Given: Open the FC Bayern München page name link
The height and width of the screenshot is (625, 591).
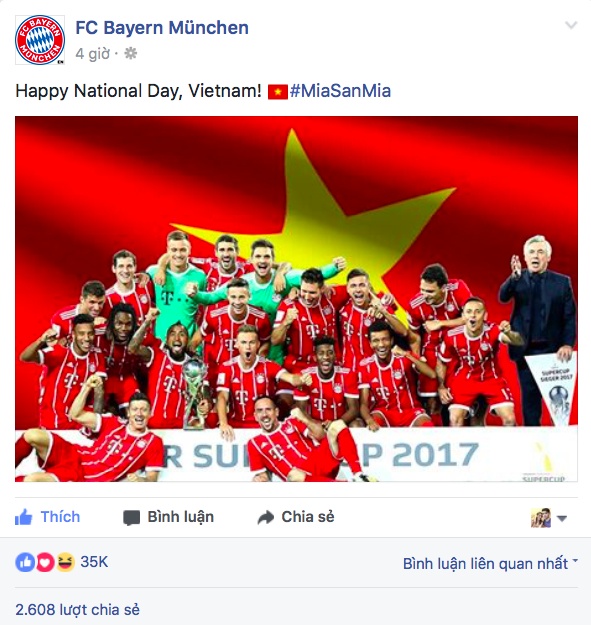Looking at the screenshot, I should point(162,28).
